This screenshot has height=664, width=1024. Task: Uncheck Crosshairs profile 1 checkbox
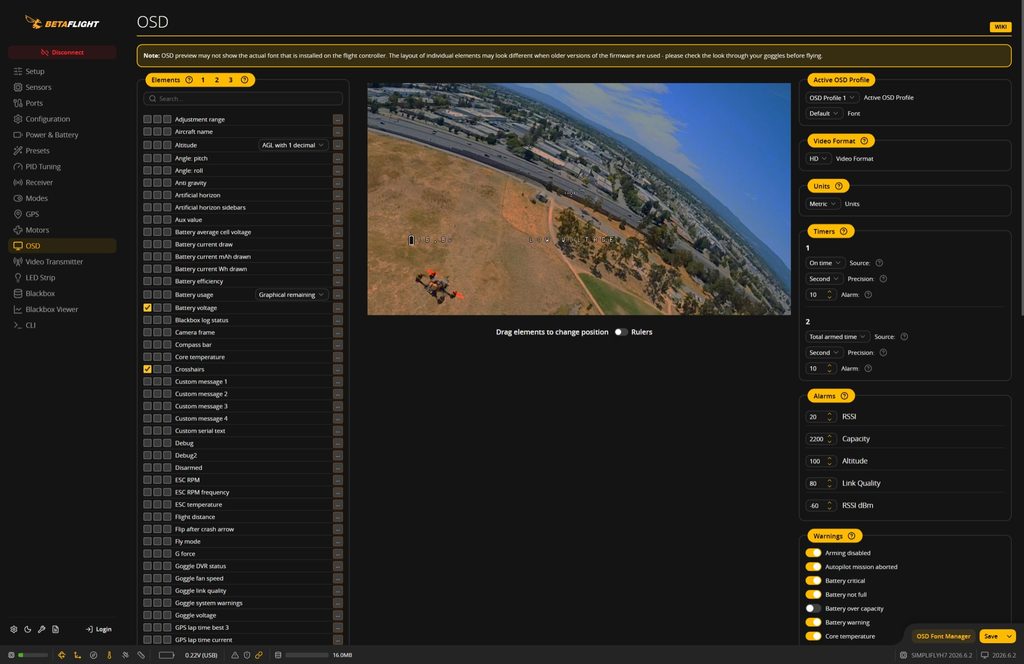click(x=148, y=370)
